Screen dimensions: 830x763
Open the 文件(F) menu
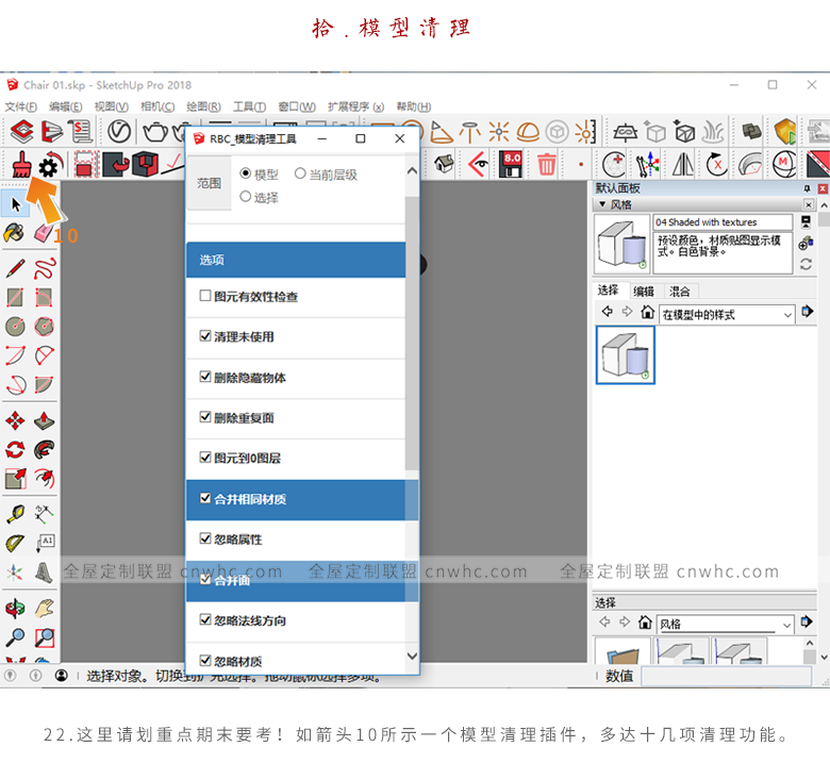point(21,107)
